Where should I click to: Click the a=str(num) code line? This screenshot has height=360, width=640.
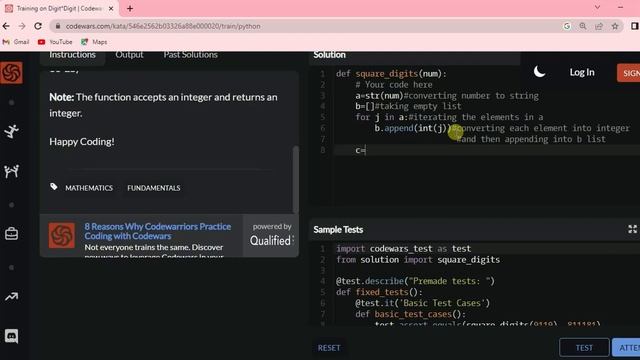point(447,96)
